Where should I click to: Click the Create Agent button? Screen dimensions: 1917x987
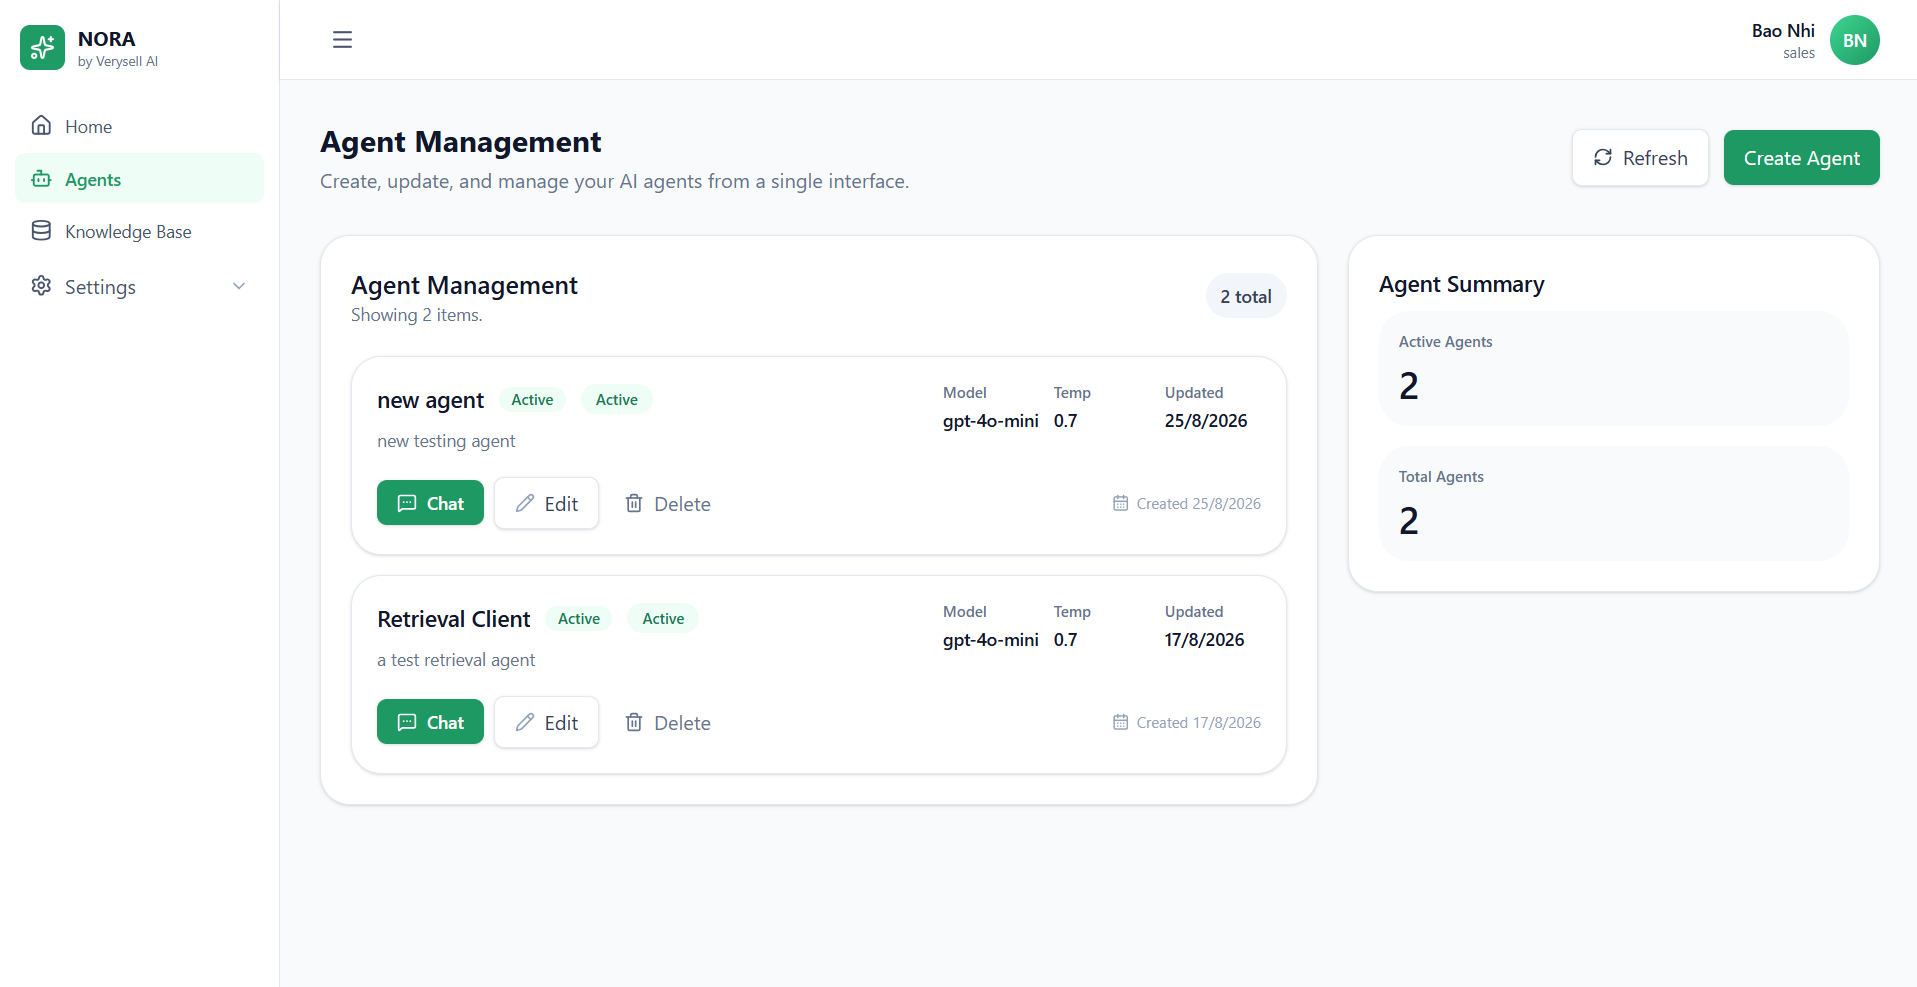1801,158
